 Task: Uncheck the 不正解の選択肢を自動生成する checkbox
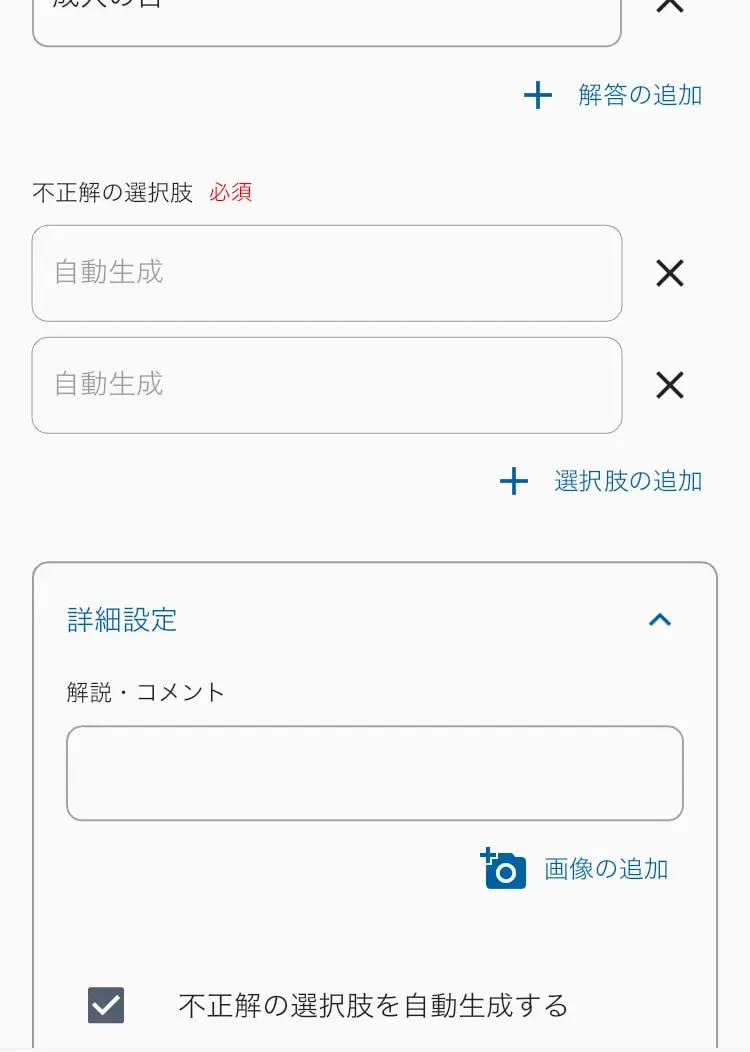[x=106, y=1005]
